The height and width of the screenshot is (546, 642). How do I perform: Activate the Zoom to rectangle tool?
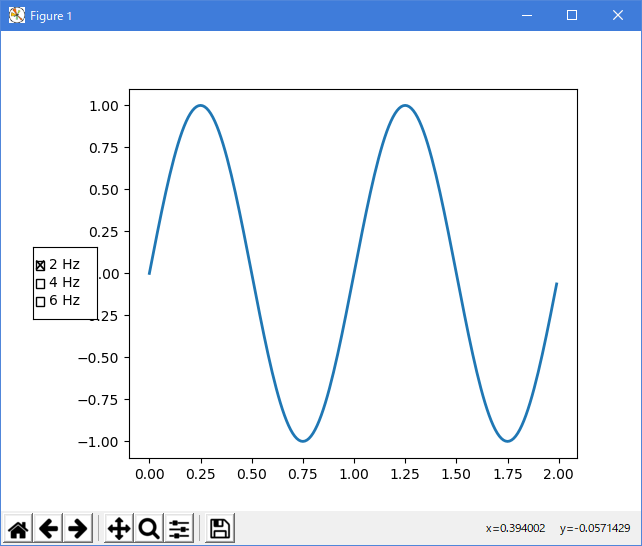coord(149,528)
